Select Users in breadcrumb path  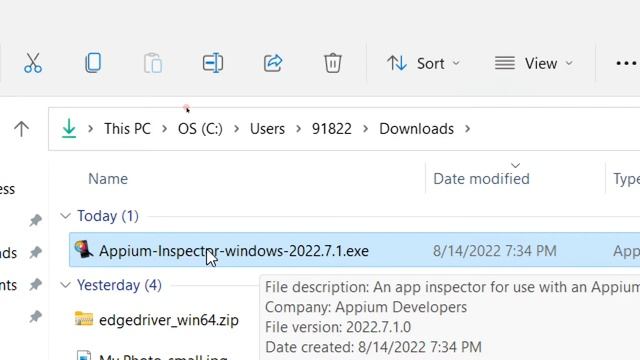pos(267,129)
